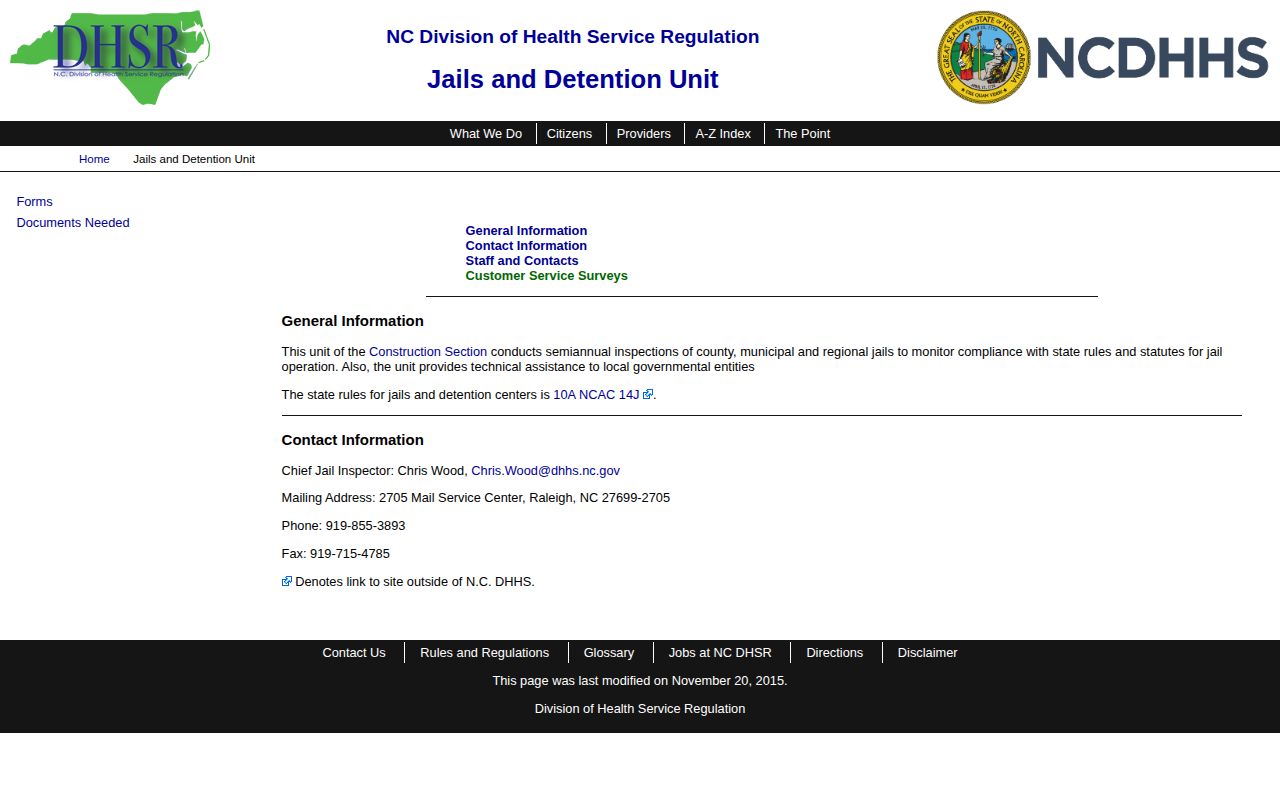Click the Fax: 919-715-4785 text
The image size is (1280, 800).
[336, 554]
